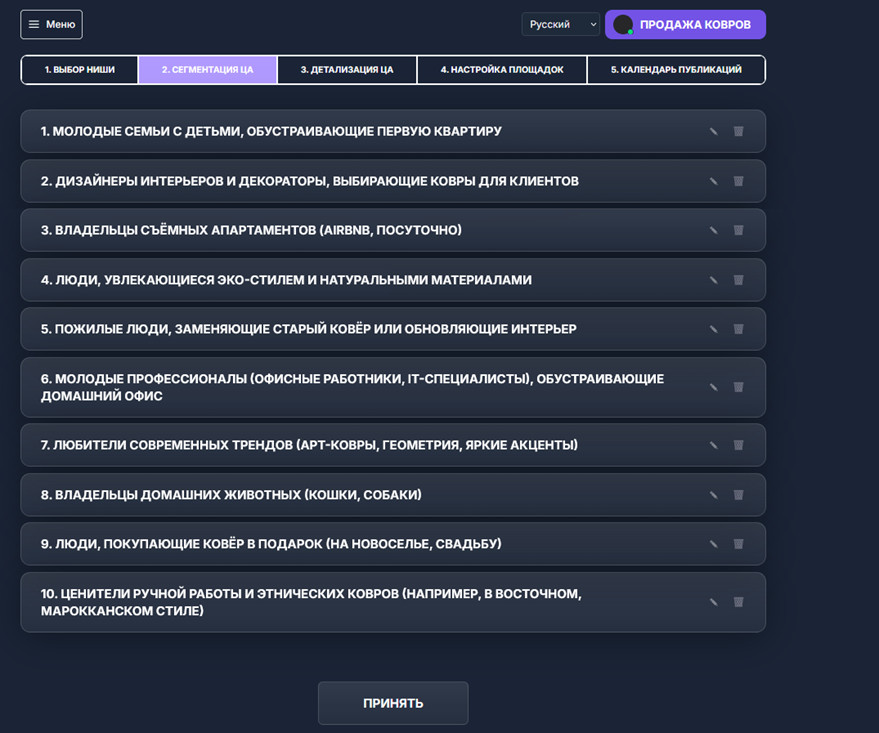Click the ПРОДАЖА КОВРОВ project label
This screenshot has width=879, height=733.
point(695,25)
